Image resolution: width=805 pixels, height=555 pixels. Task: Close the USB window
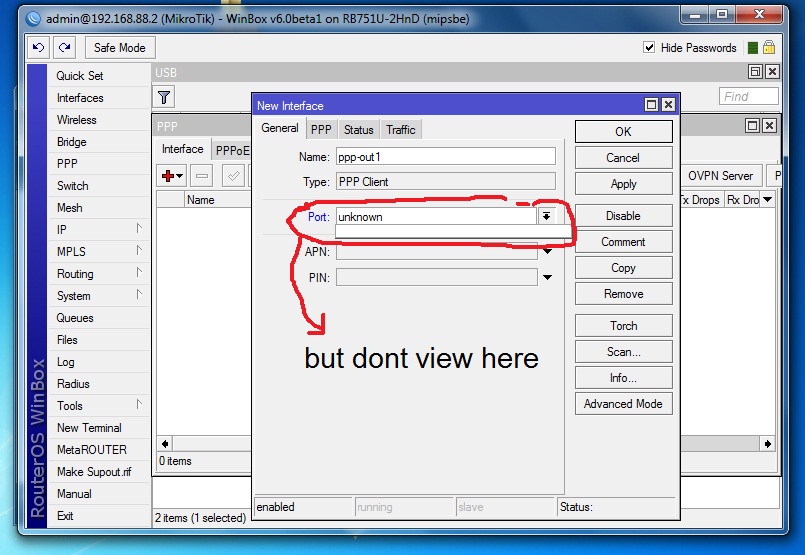pyautogui.click(x=772, y=71)
